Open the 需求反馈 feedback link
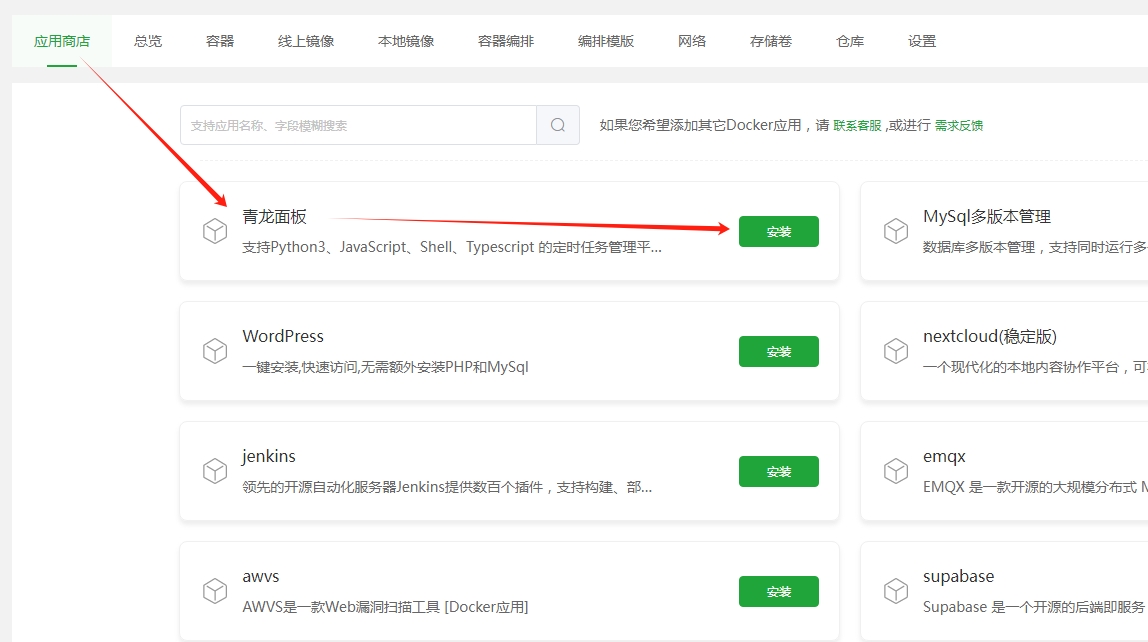1148x642 pixels. pos(958,126)
